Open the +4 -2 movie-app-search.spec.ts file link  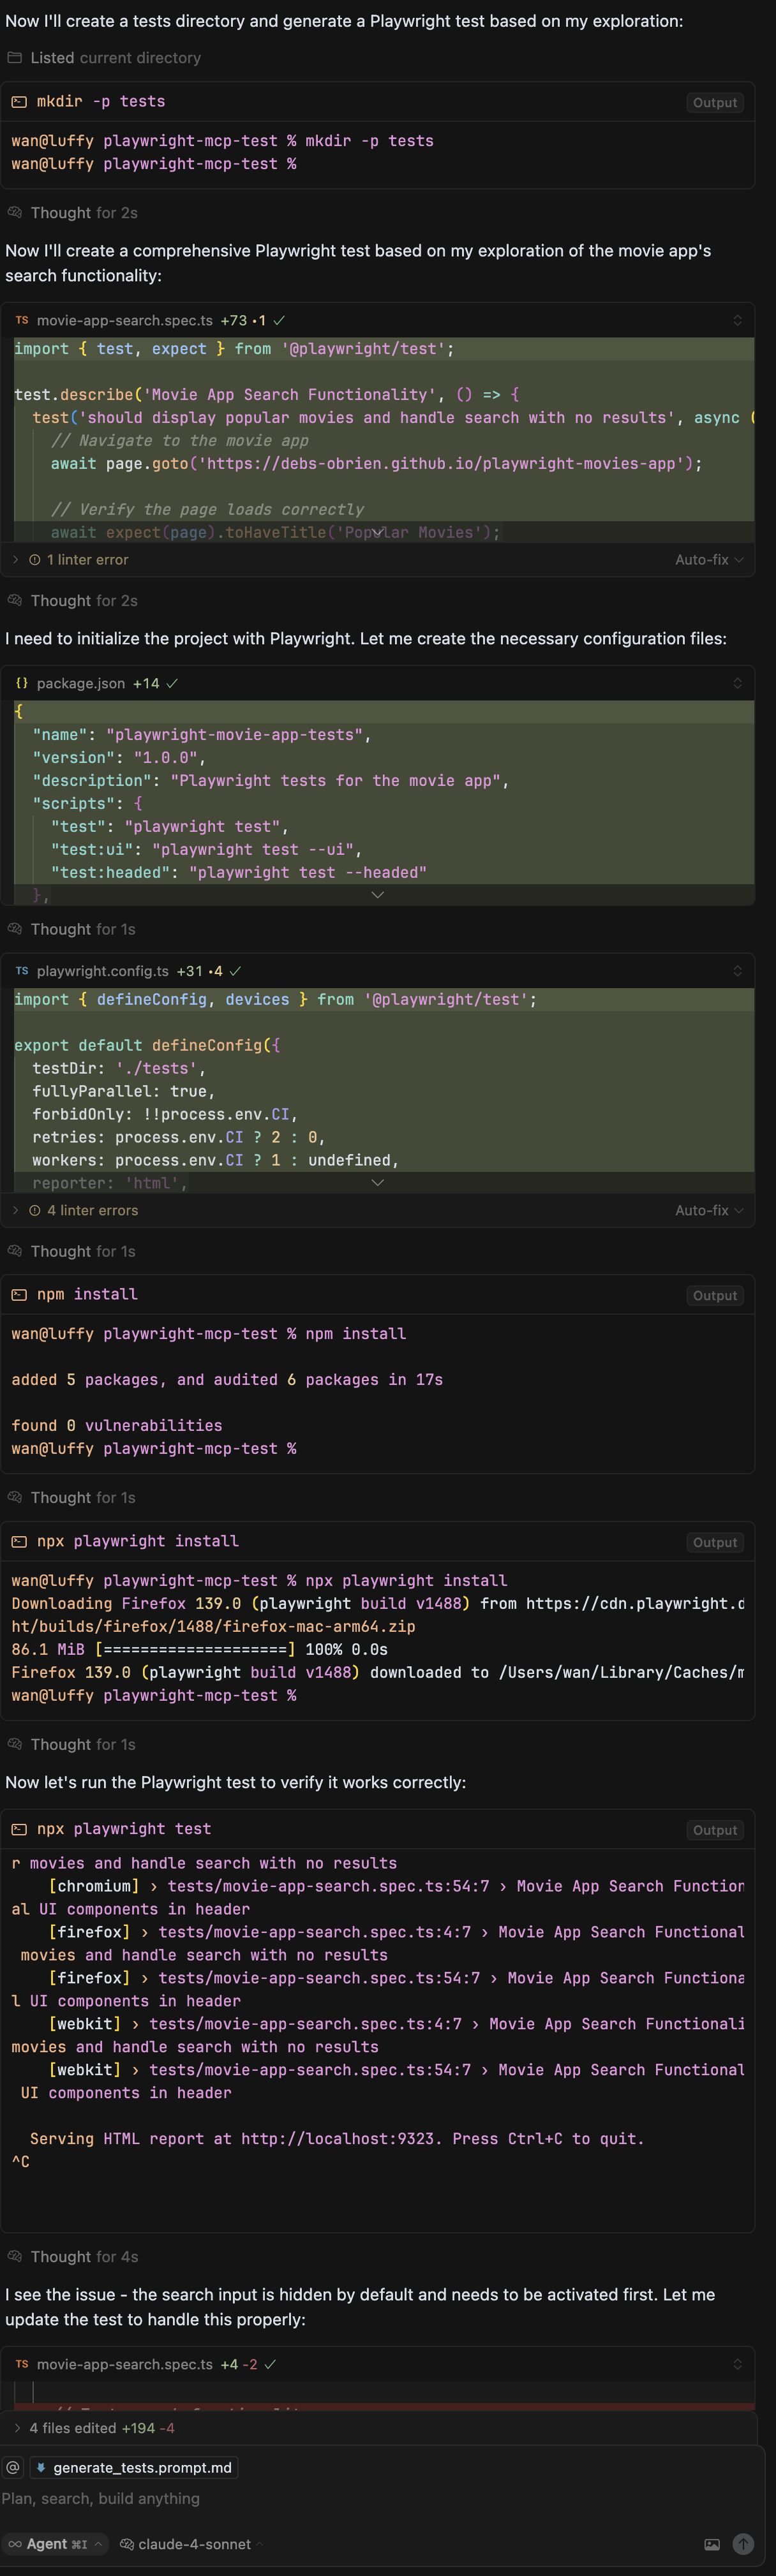coord(125,2364)
